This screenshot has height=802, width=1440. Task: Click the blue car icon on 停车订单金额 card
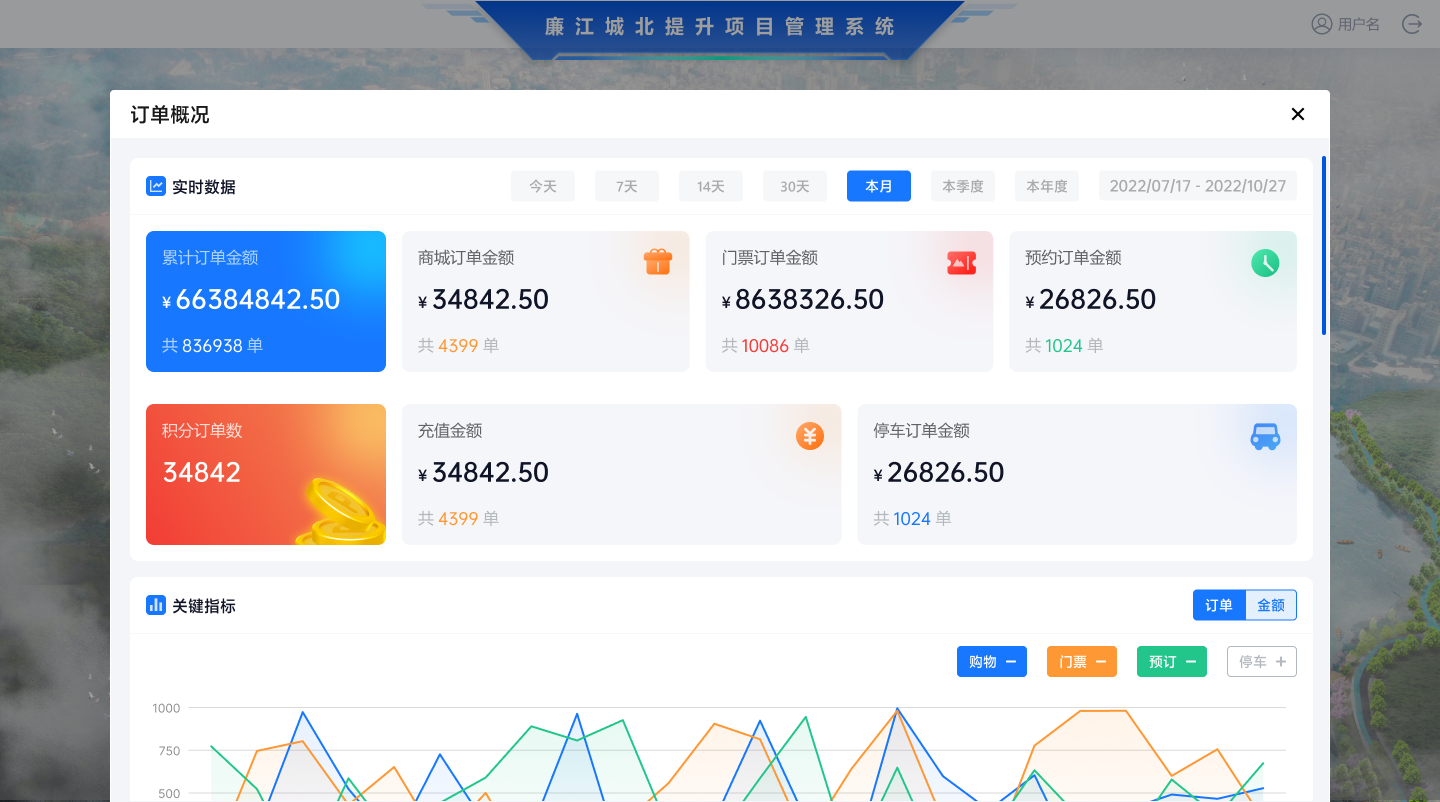tap(1265, 436)
